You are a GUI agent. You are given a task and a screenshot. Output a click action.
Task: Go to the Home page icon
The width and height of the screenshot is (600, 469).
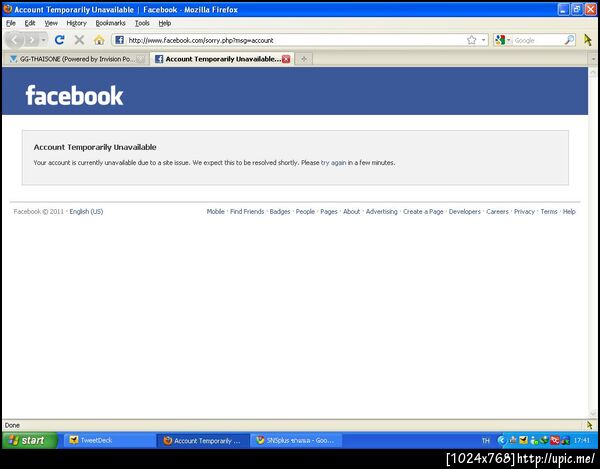[x=99, y=40]
